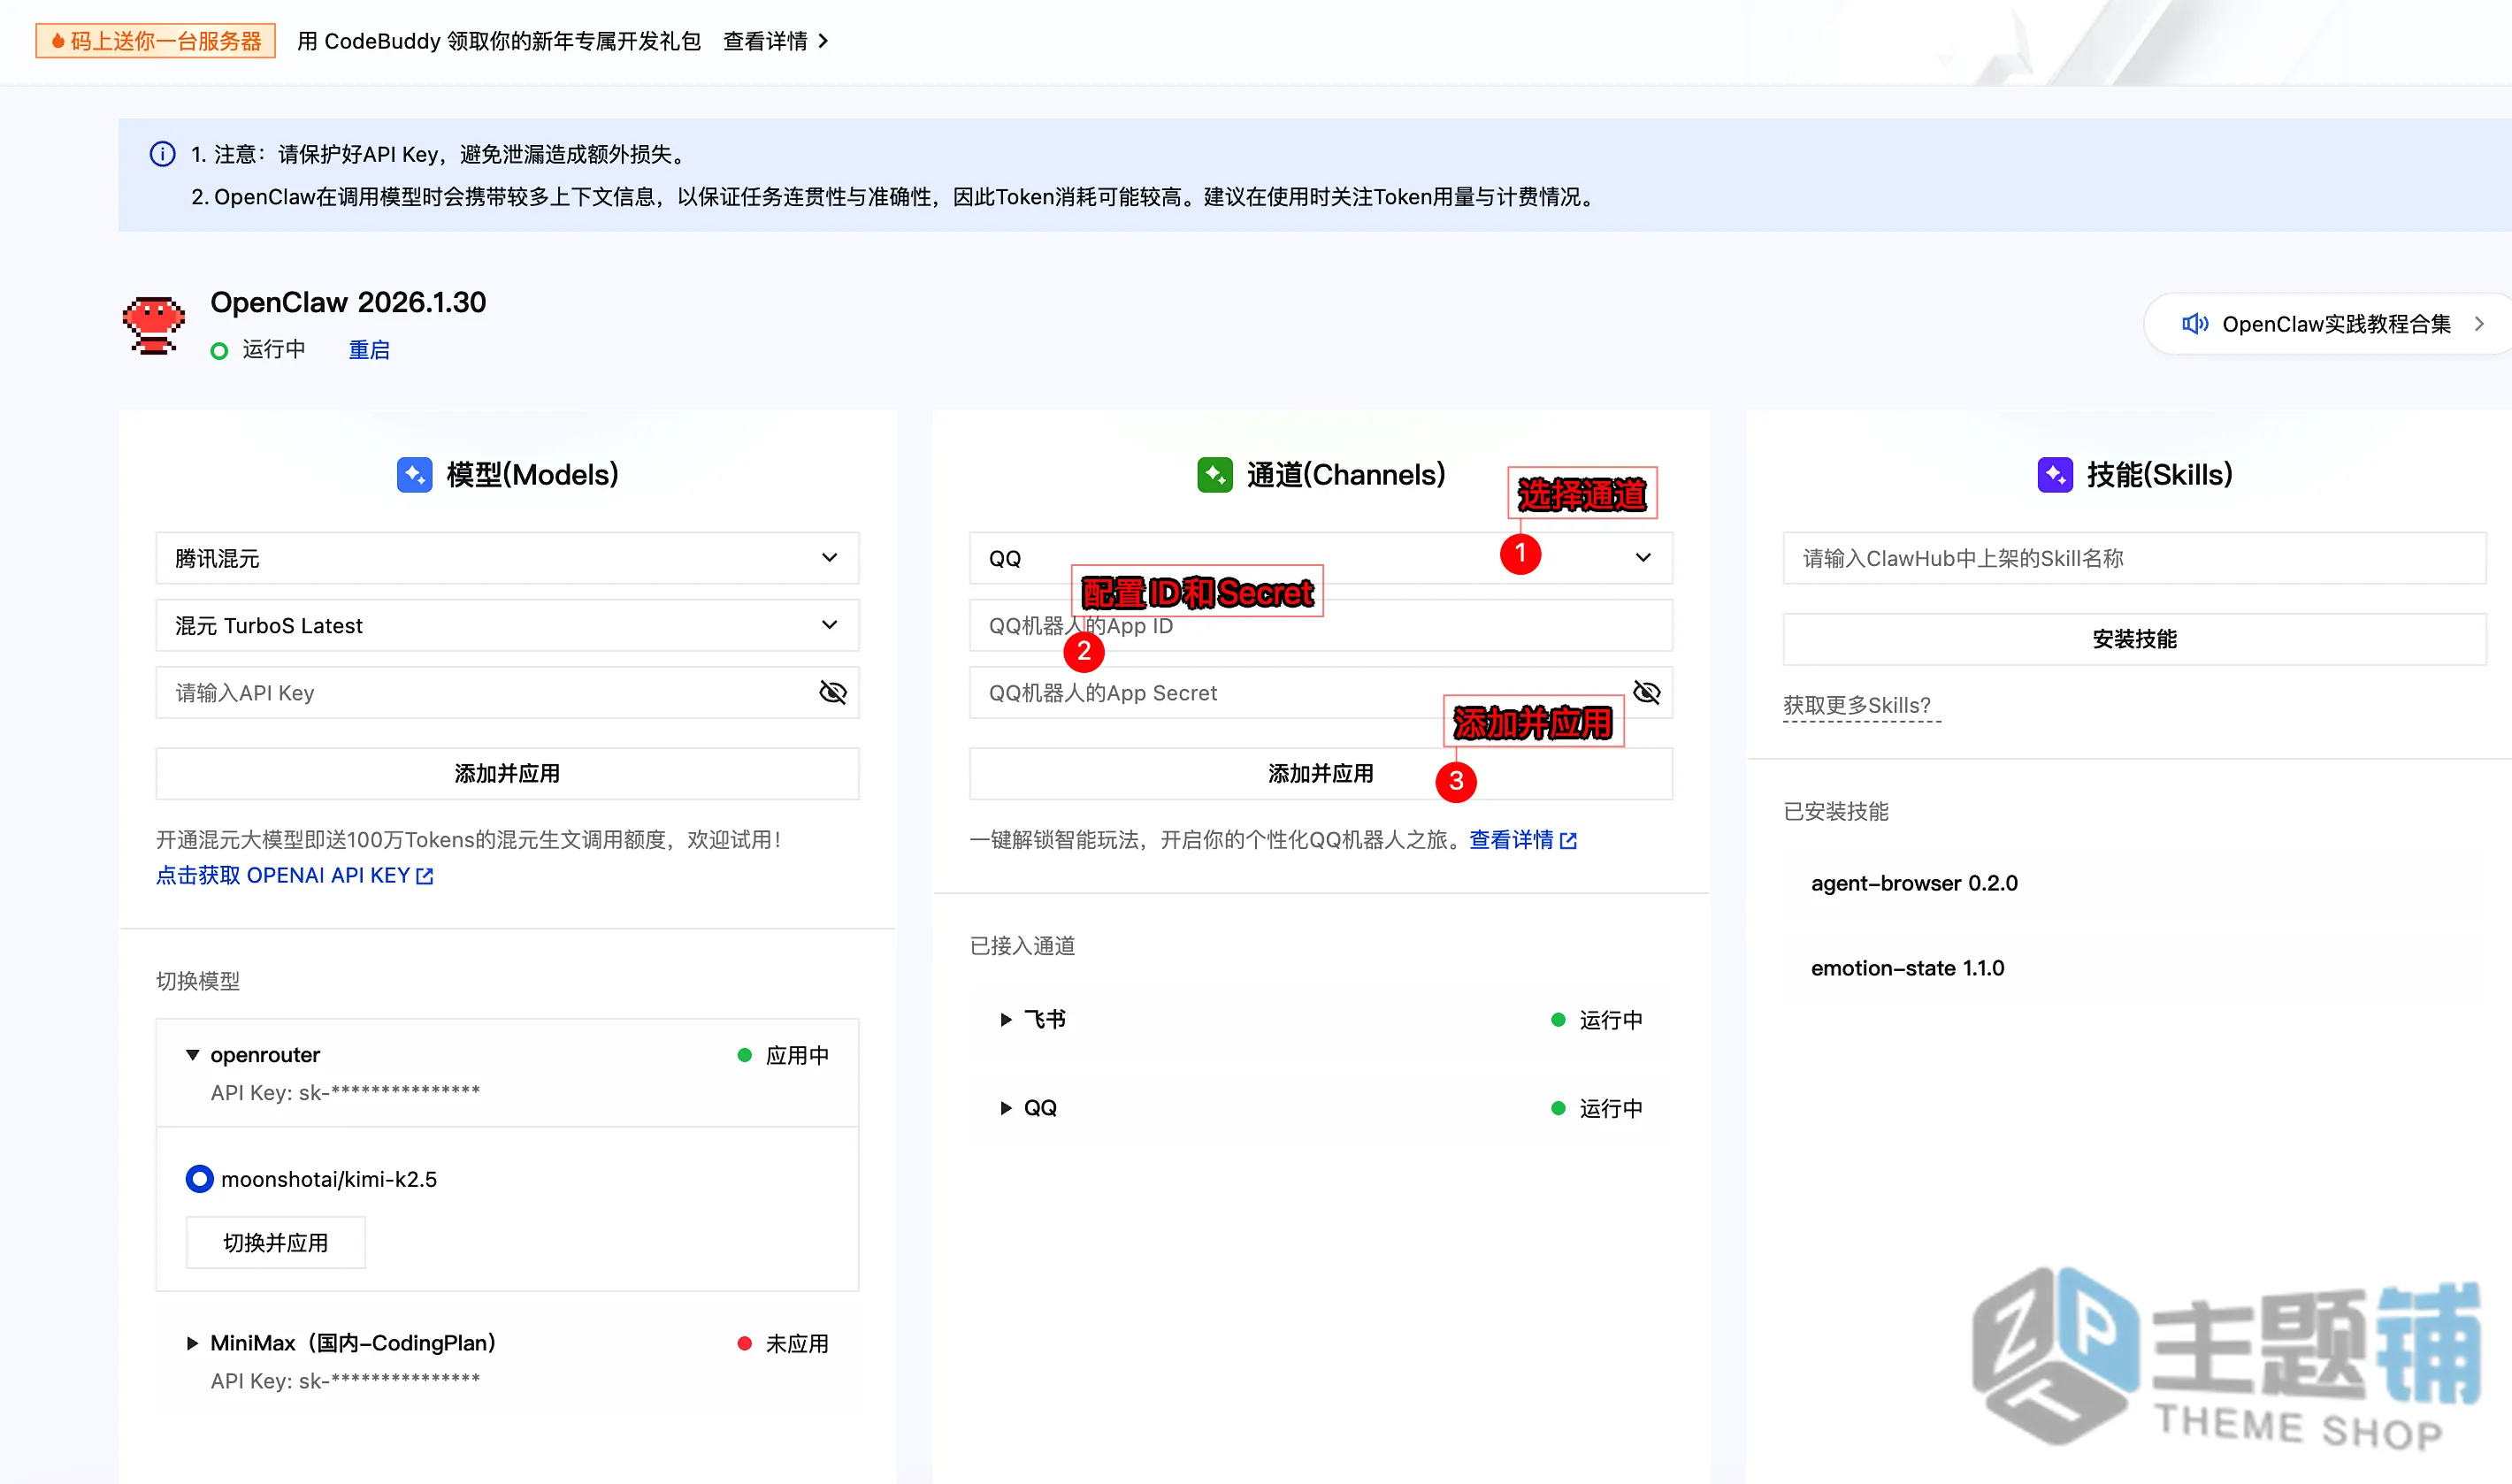This screenshot has width=2512, height=1484.
Task: Click the 重启 restart link
Action: point(369,350)
